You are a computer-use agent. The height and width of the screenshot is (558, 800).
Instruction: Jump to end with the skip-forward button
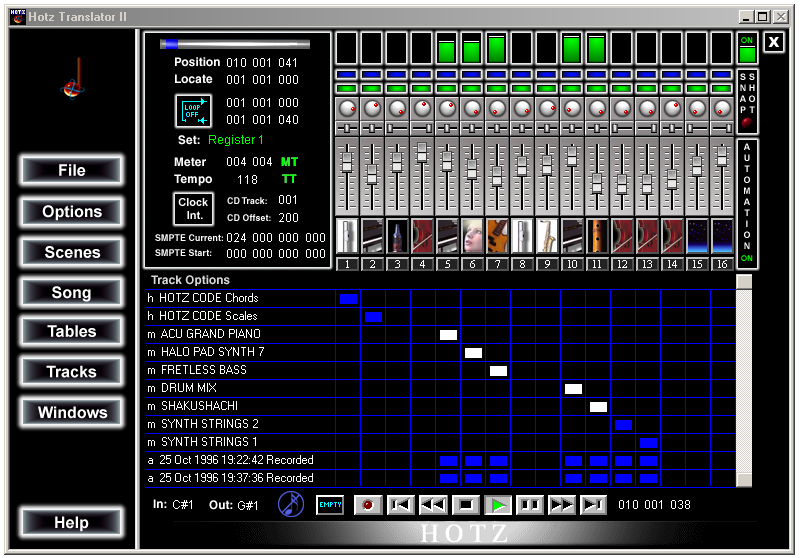pos(593,505)
